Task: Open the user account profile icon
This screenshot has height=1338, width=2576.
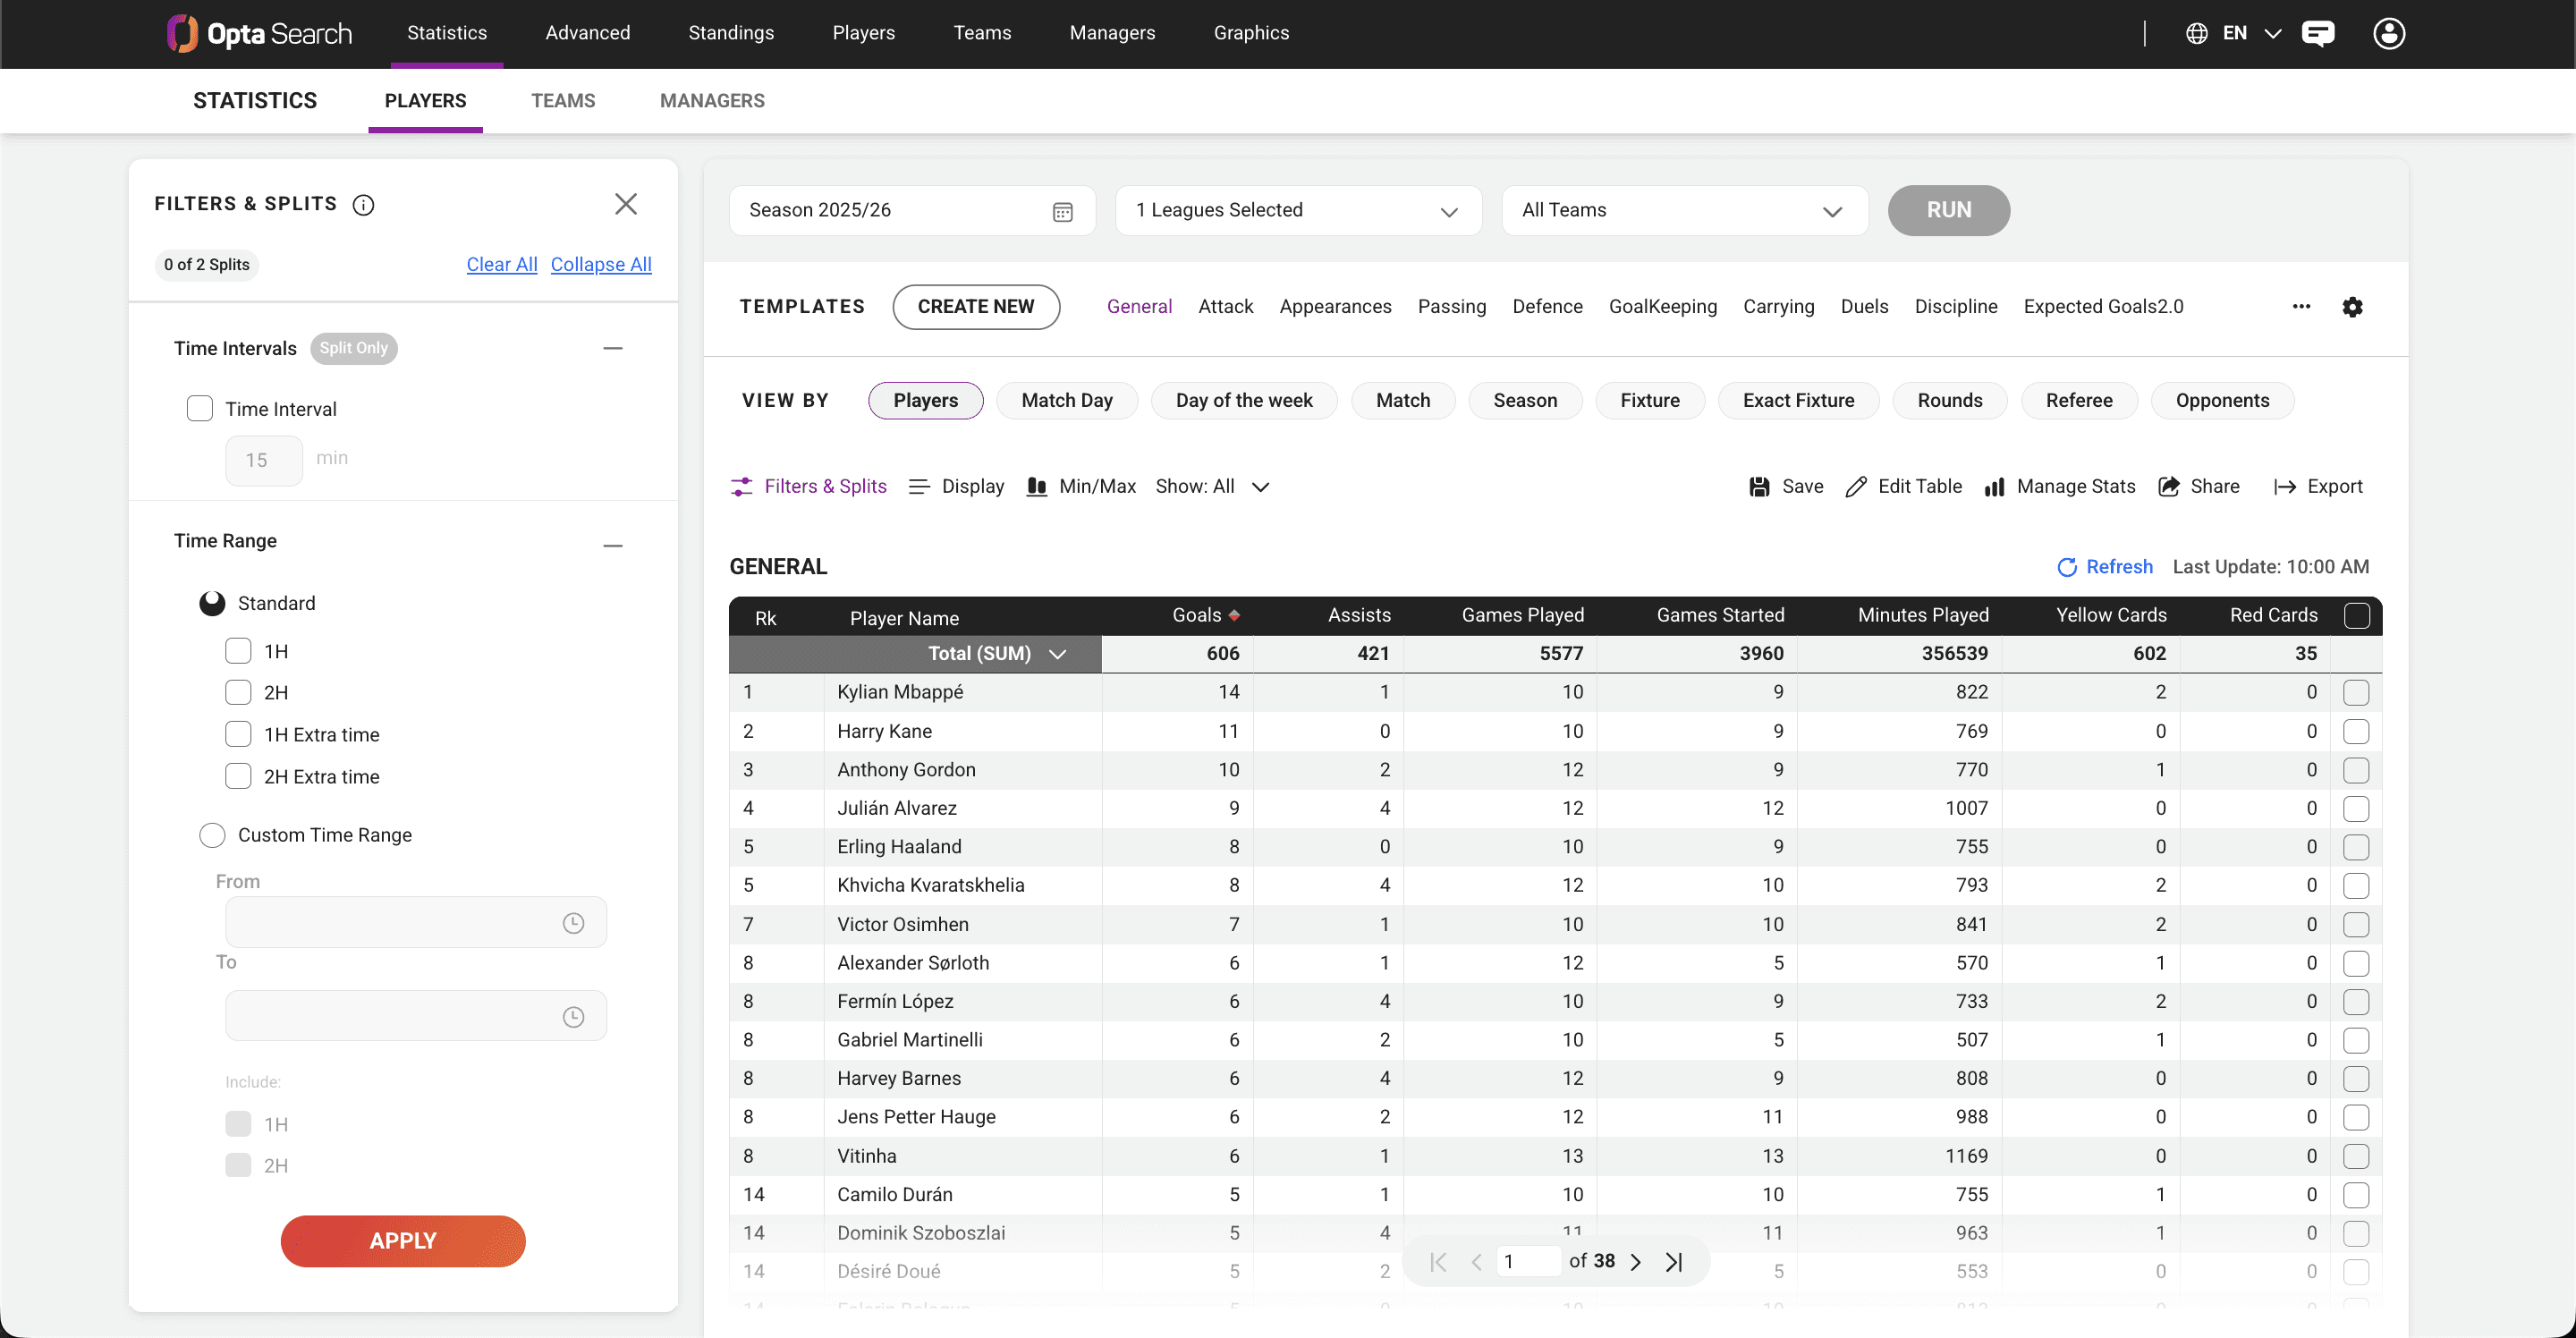Action: 2389,33
